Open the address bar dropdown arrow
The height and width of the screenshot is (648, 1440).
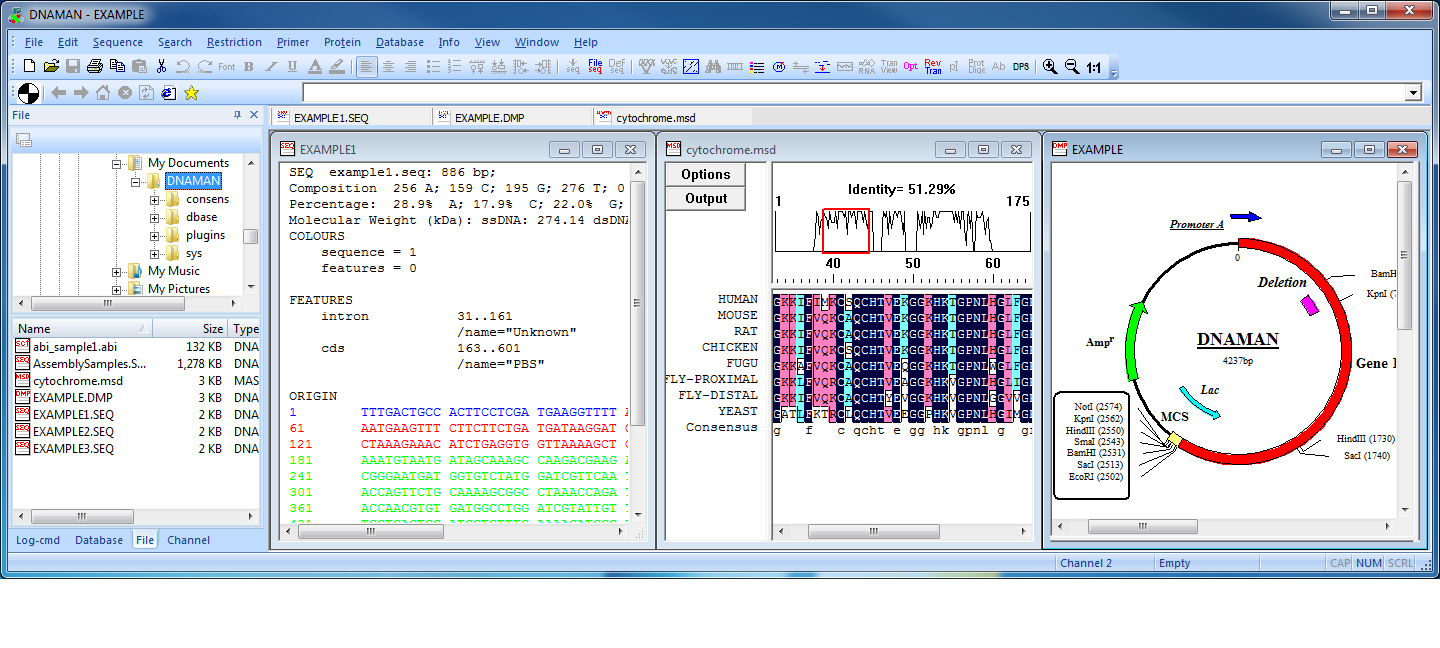1413,93
